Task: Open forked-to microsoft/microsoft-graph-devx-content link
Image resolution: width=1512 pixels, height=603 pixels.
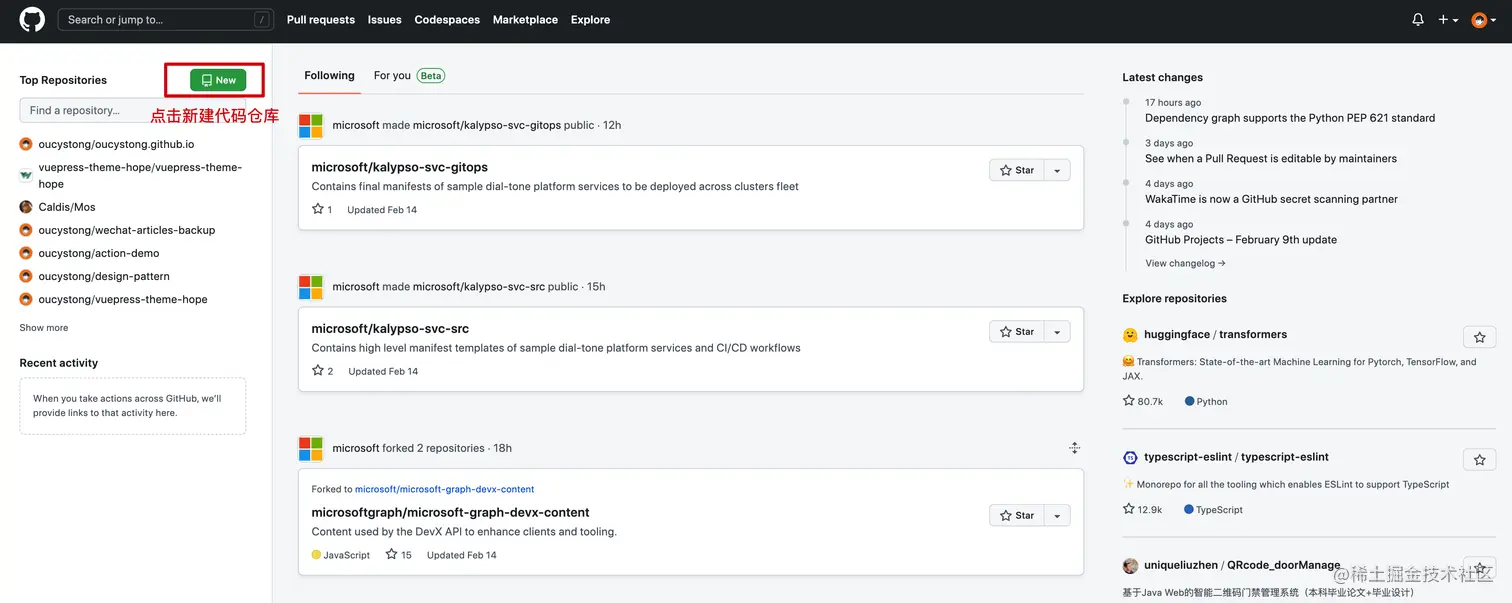Action: (x=444, y=489)
